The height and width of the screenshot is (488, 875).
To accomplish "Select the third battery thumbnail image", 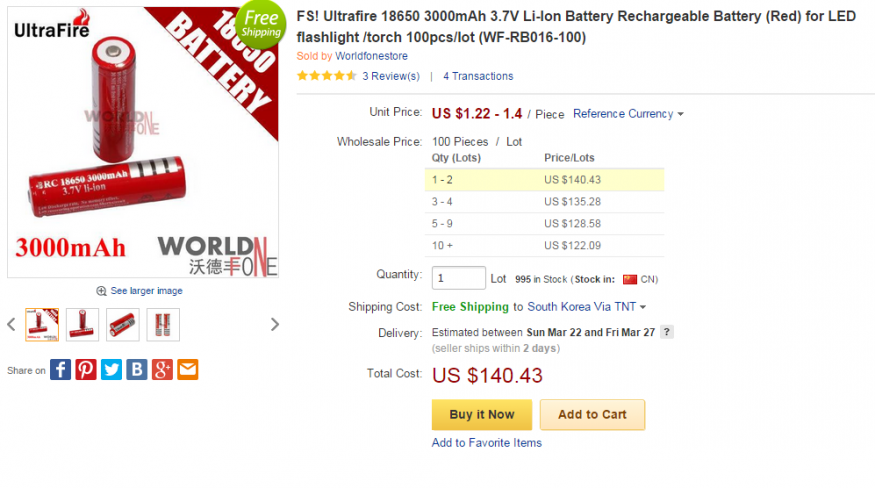I will pos(123,324).
